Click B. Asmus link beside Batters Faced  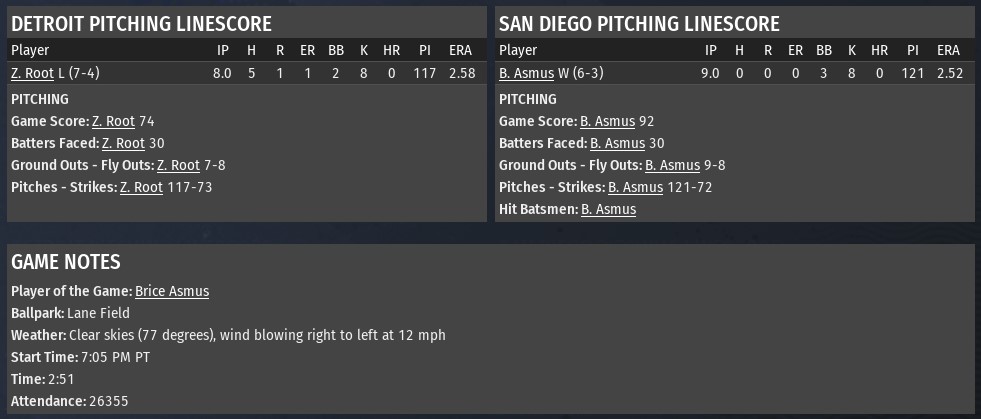617,143
